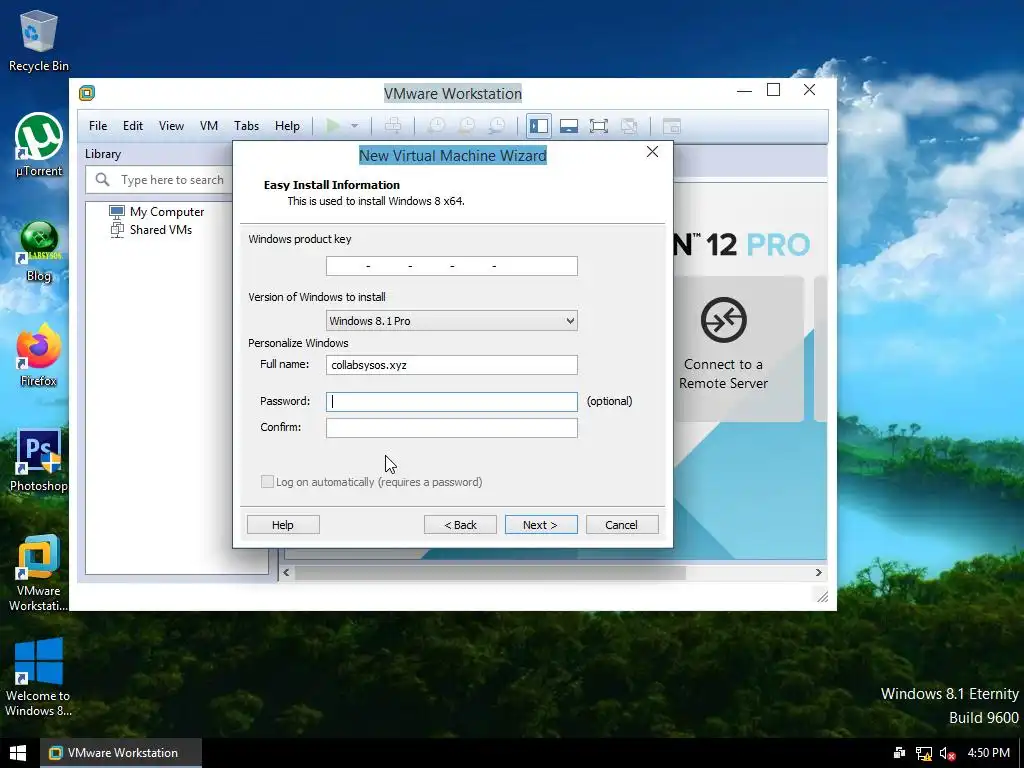Click the Full name field
This screenshot has height=768, width=1024.
click(x=451, y=365)
